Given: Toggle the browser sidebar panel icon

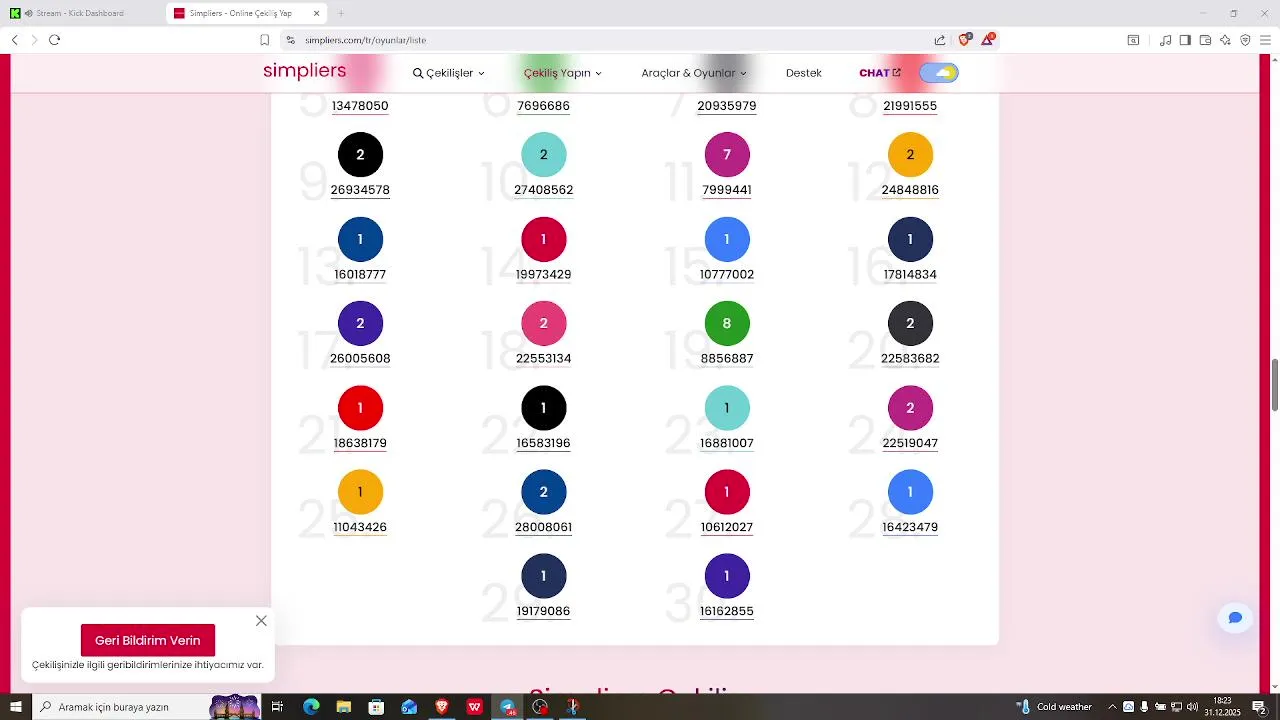Looking at the screenshot, I should 1185,40.
